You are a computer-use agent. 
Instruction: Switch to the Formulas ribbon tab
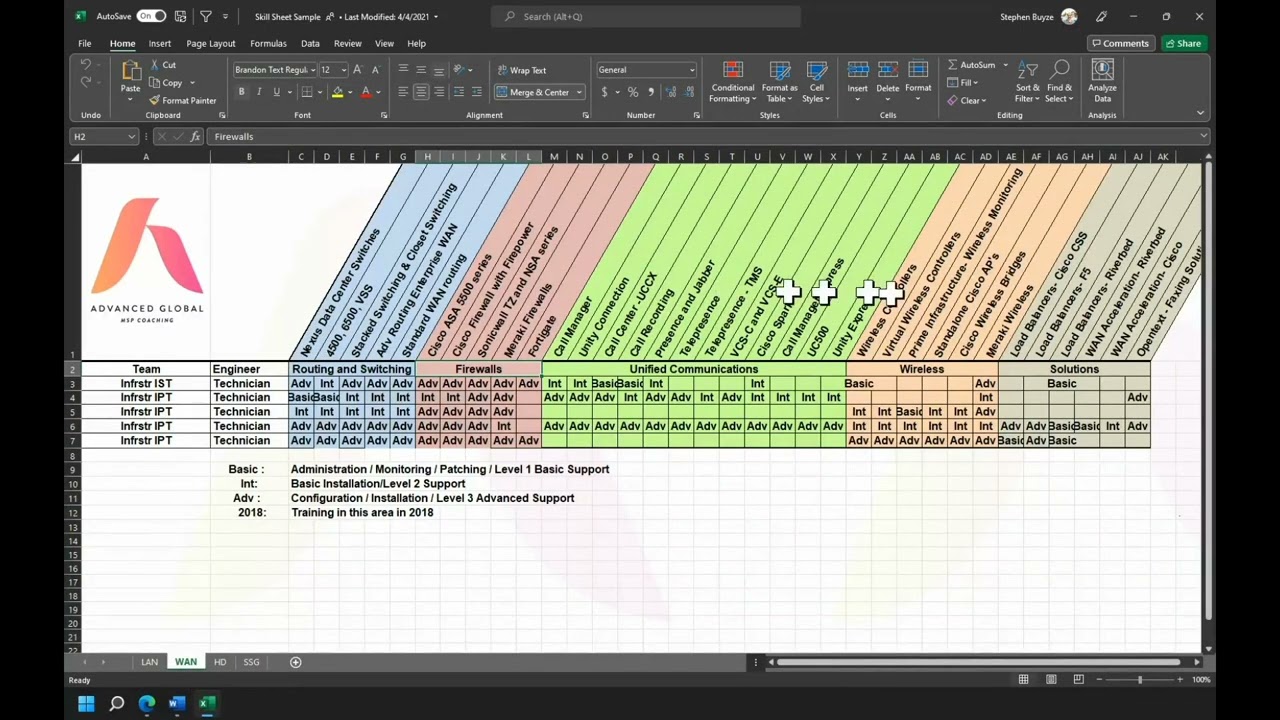[268, 43]
